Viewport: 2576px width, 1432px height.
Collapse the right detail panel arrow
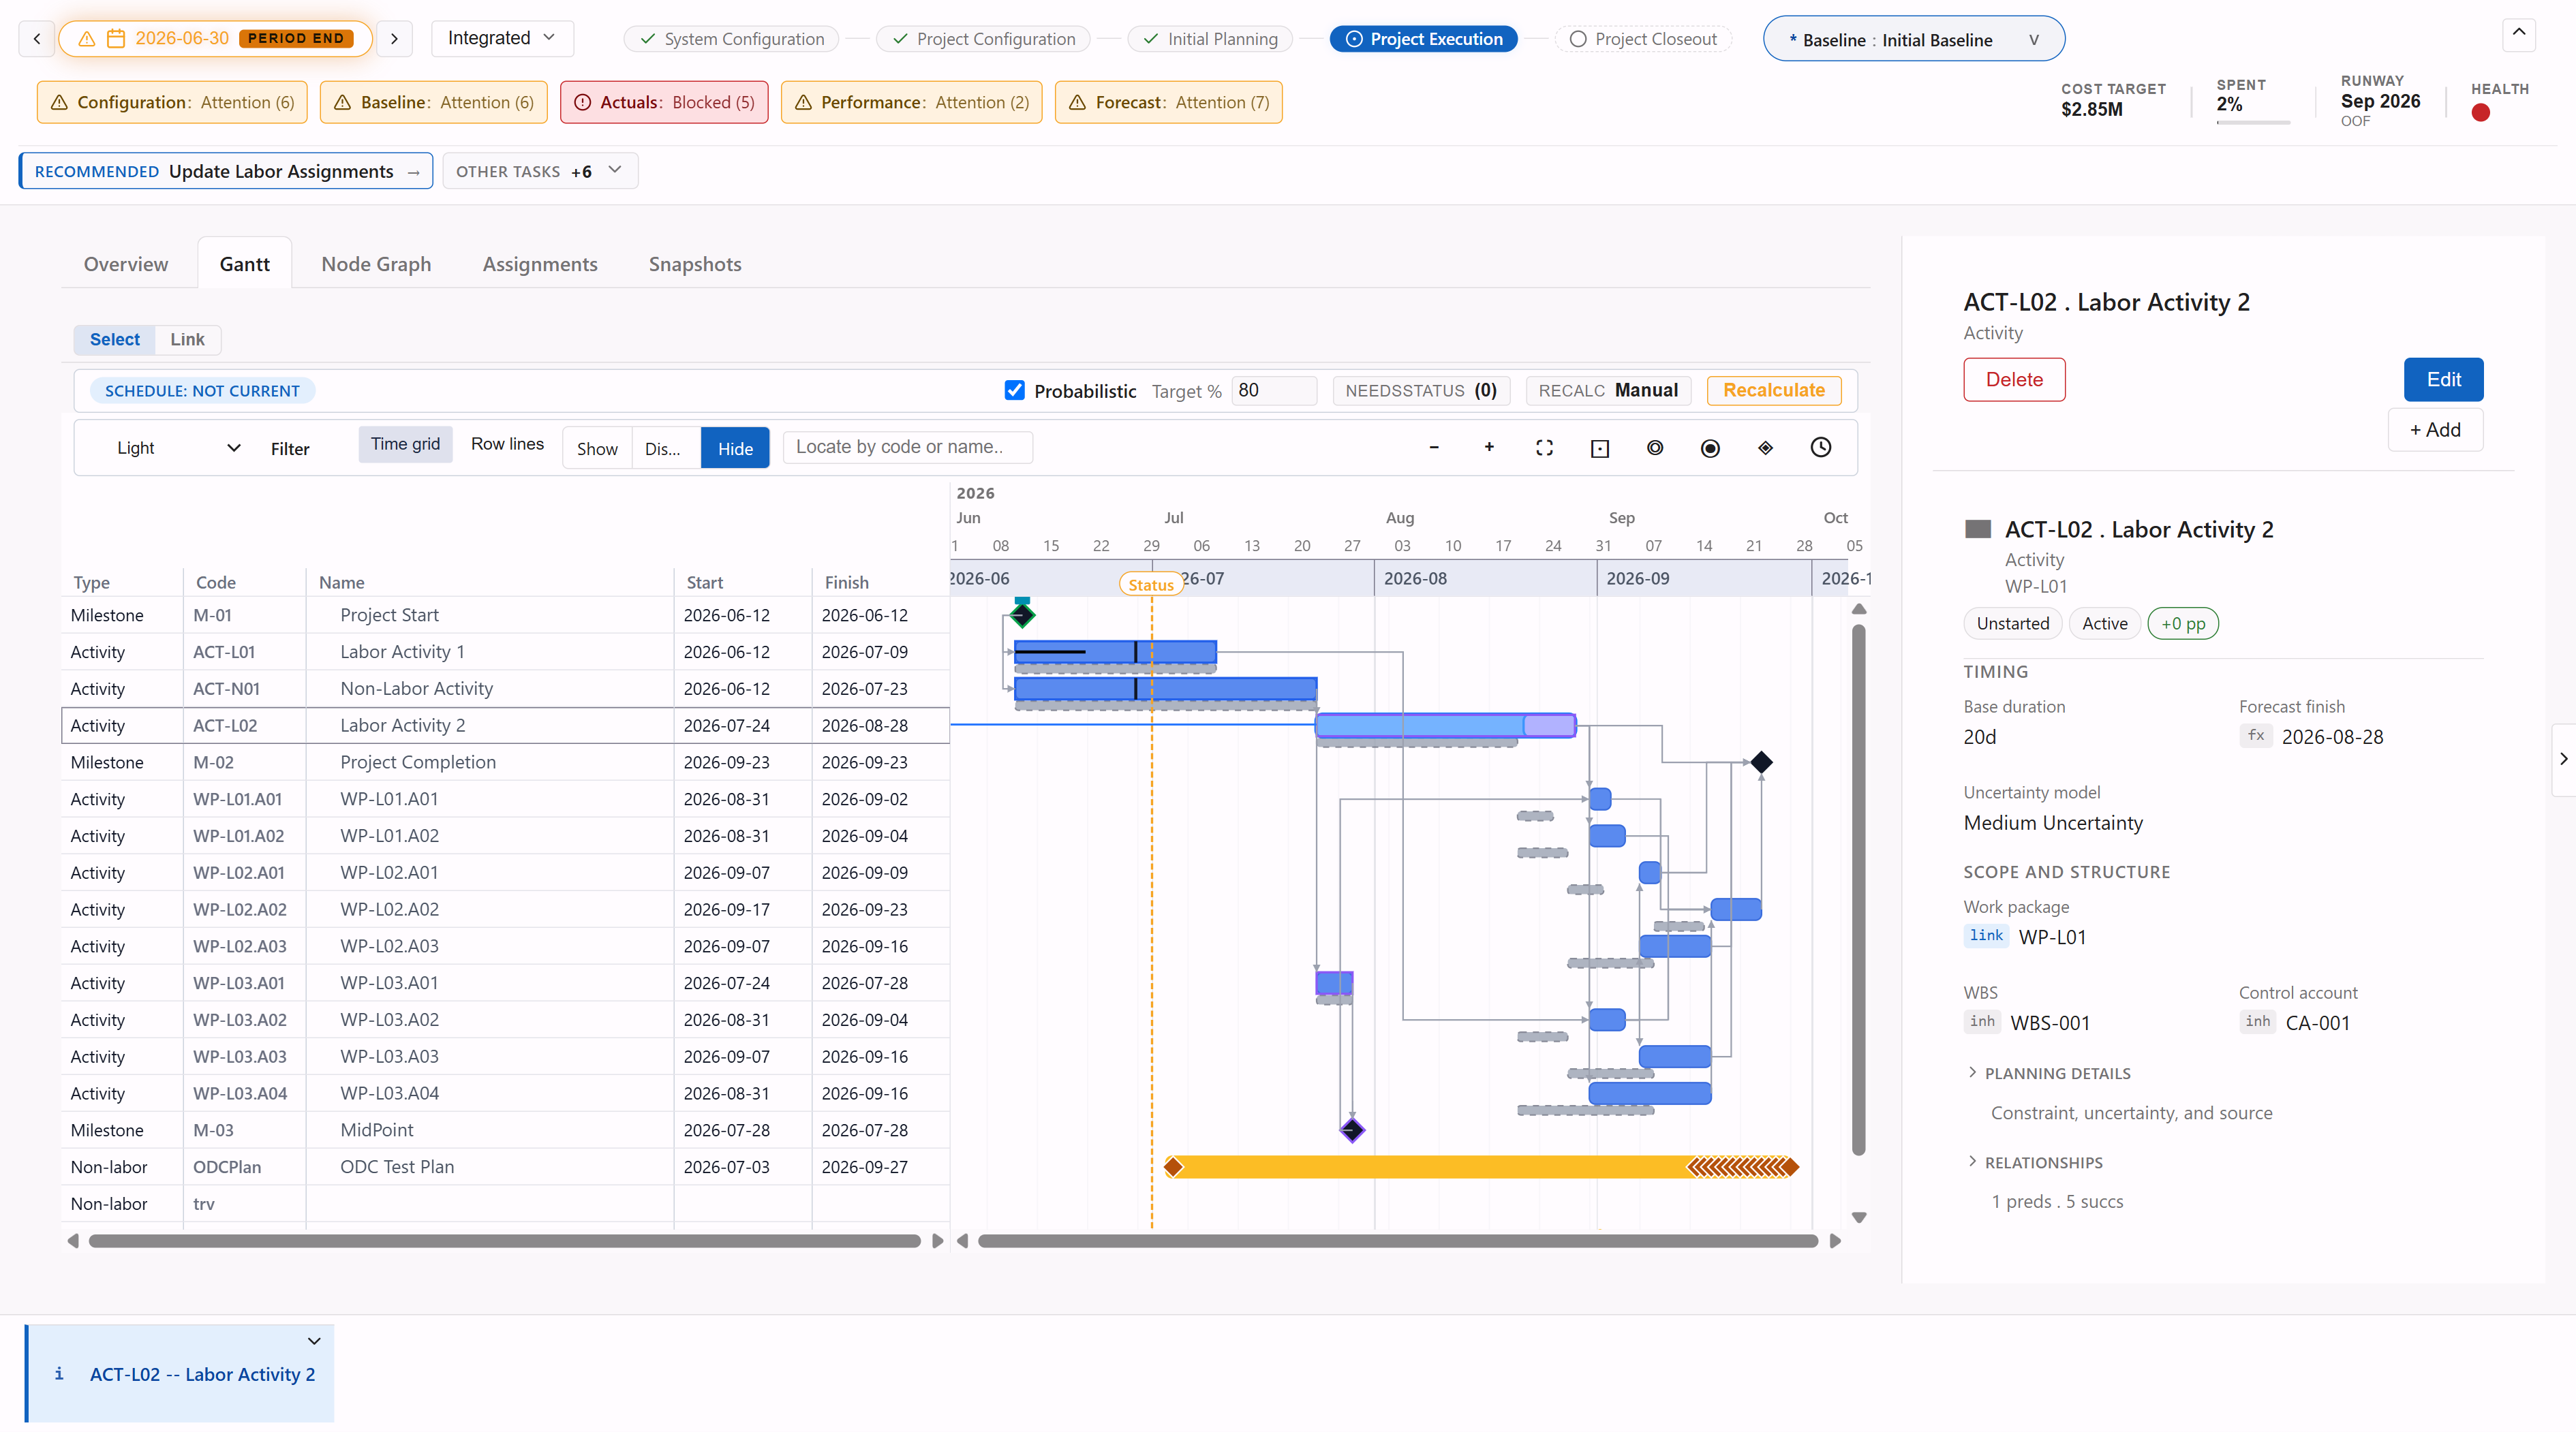[x=2563, y=759]
